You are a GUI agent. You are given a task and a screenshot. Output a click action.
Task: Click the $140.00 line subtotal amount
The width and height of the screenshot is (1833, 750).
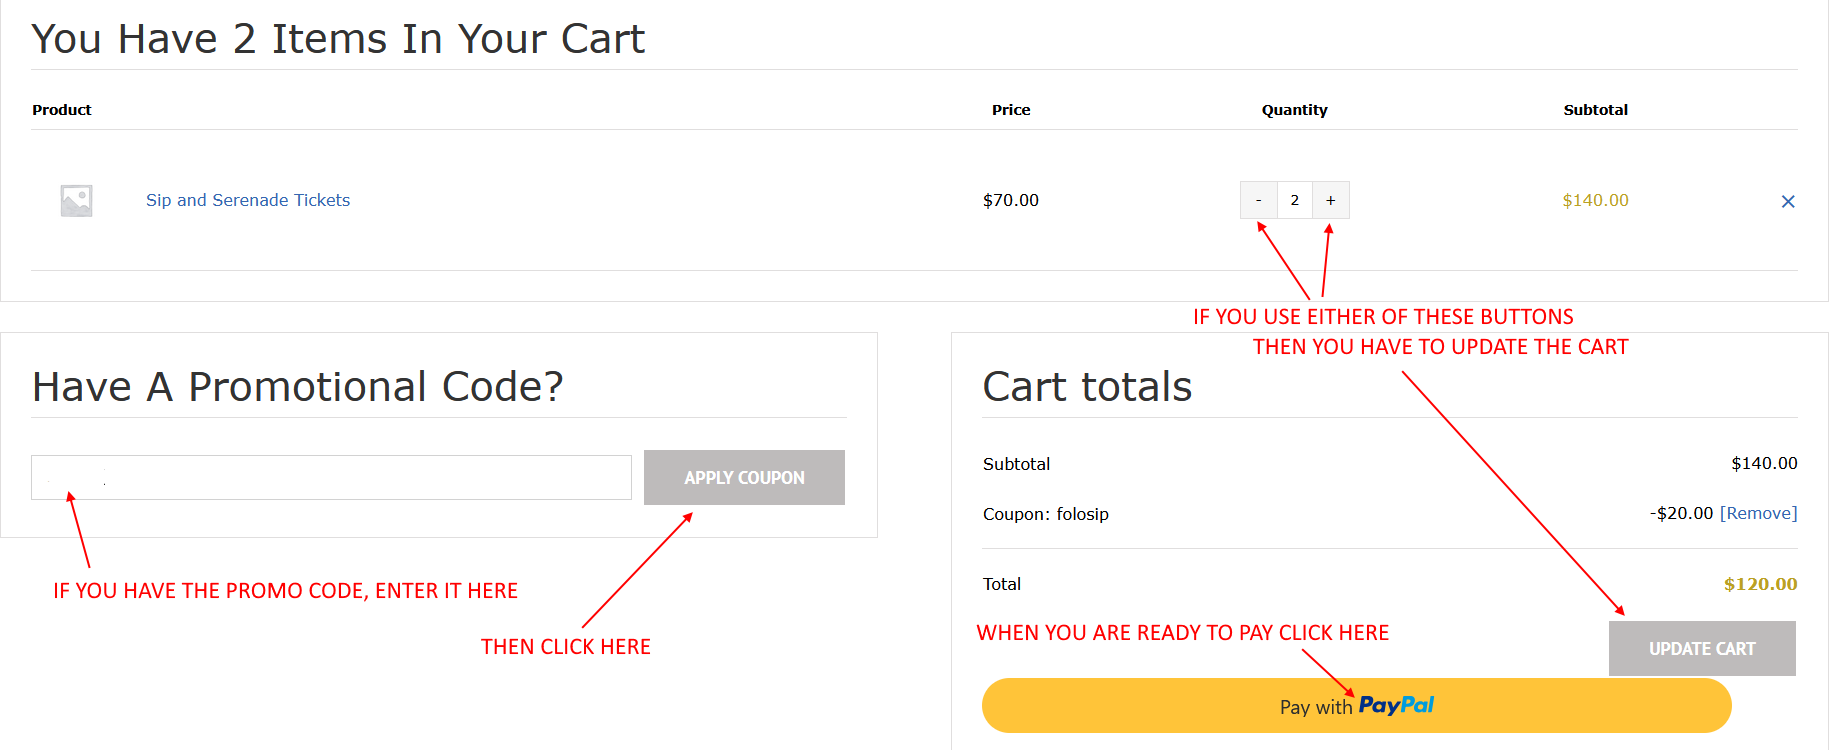click(x=1595, y=200)
